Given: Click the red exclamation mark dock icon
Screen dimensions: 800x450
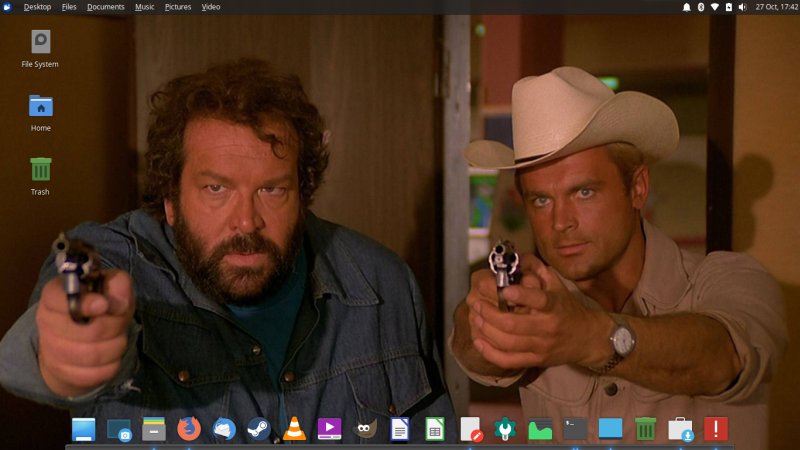Looking at the screenshot, I should click(x=716, y=429).
